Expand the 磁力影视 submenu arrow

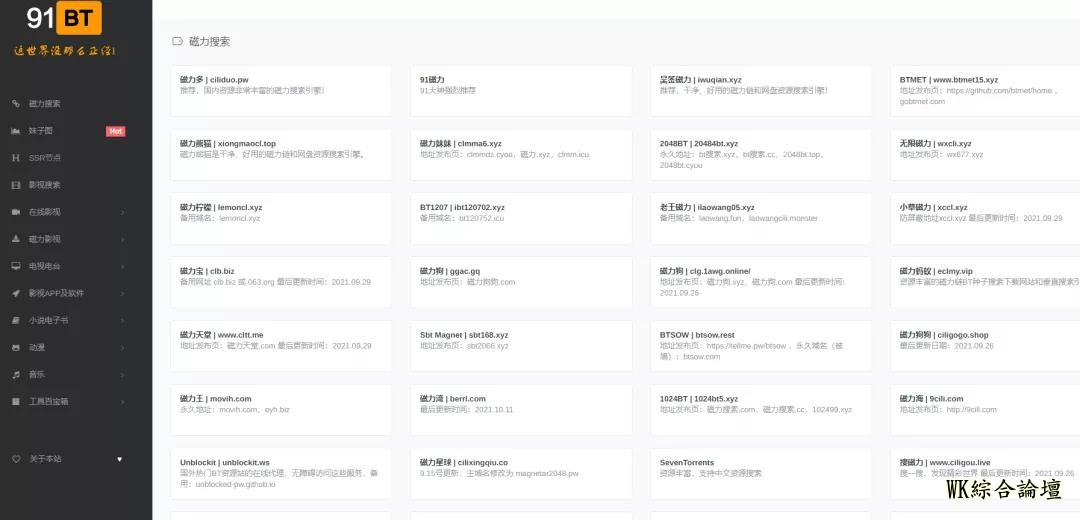pos(123,239)
